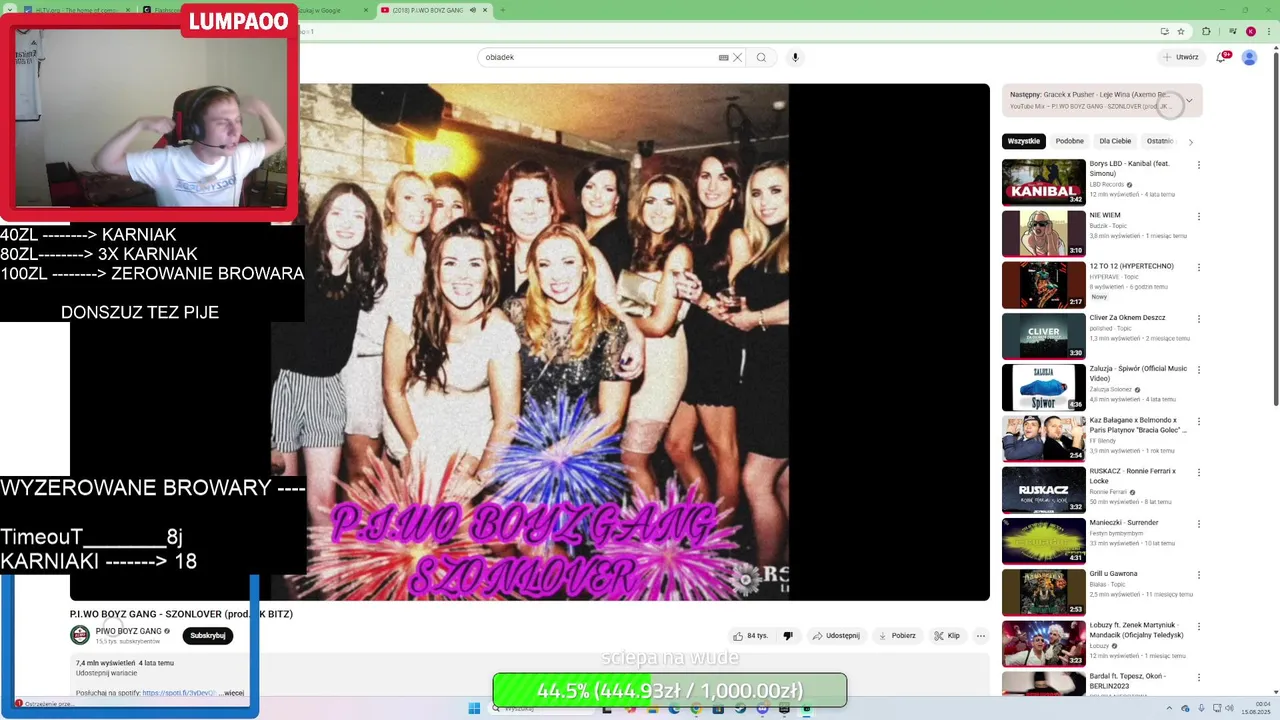This screenshot has width=1280, height=720.
Task: Open options menu for NIE WIEM video
Action: (1199, 216)
